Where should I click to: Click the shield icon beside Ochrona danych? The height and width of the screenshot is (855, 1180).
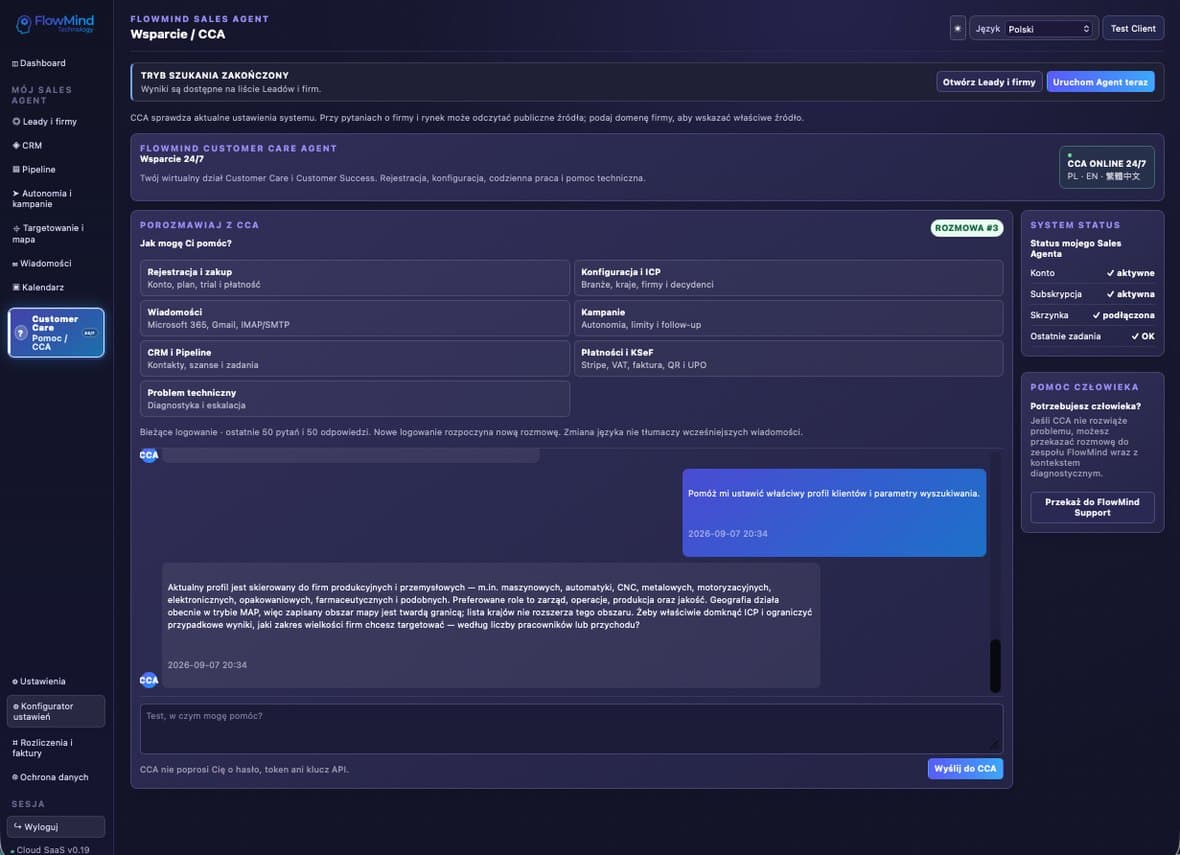(15, 777)
